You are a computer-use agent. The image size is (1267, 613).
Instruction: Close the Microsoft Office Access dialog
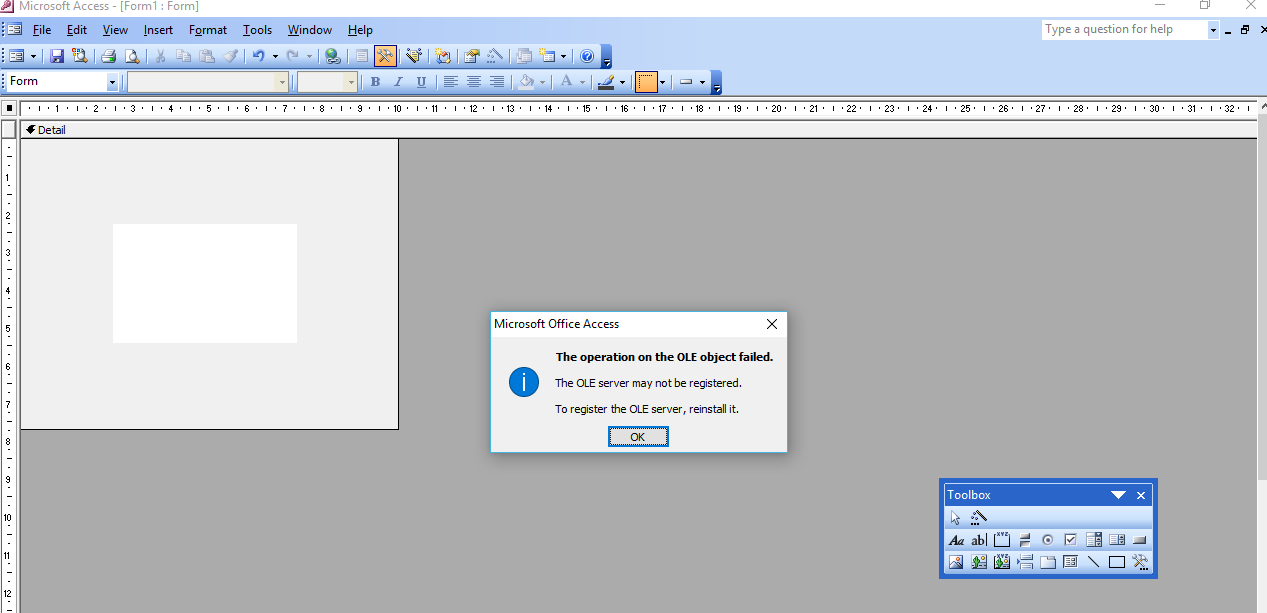coord(771,324)
